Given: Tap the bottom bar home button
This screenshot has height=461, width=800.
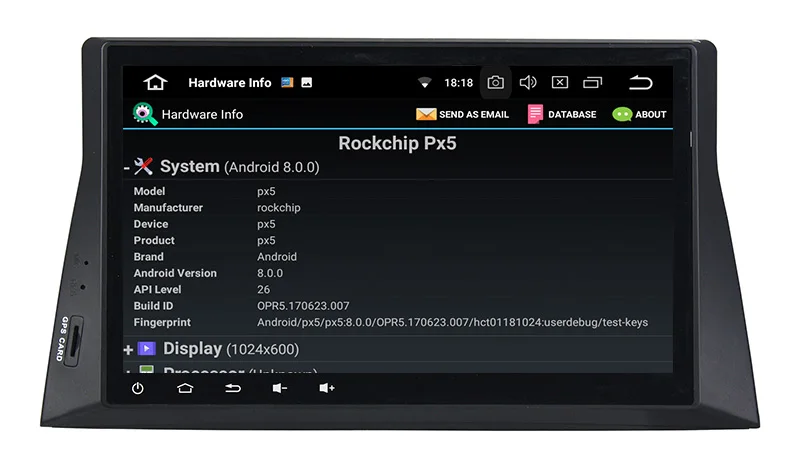Looking at the screenshot, I should click(x=185, y=389).
